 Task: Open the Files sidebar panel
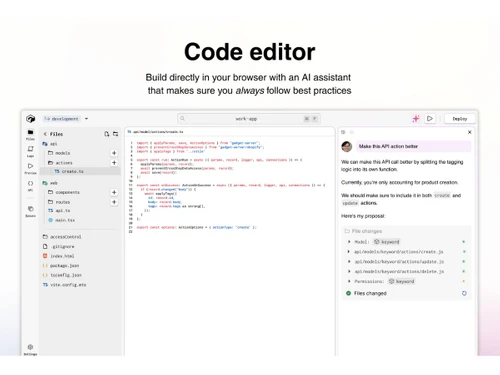[30, 134]
